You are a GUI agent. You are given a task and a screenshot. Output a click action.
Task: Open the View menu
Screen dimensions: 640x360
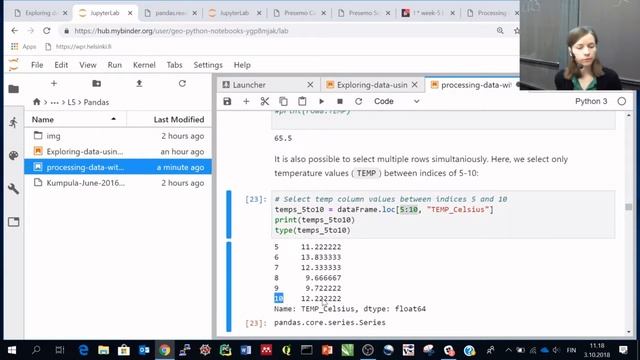point(88,65)
